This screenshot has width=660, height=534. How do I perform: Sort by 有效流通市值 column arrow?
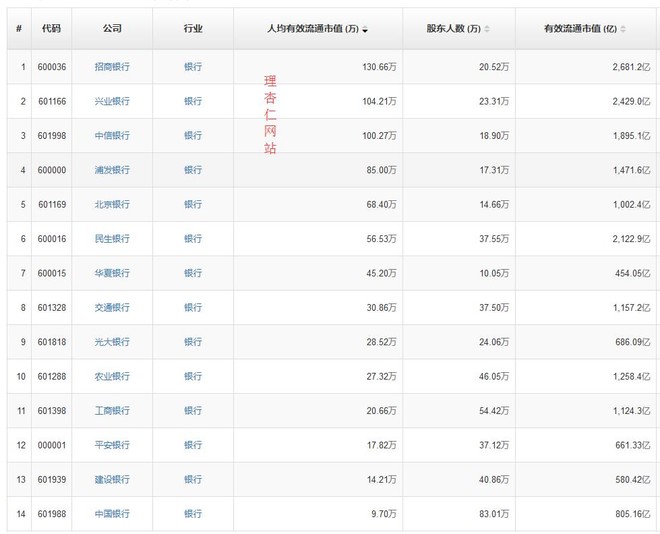(x=623, y=29)
